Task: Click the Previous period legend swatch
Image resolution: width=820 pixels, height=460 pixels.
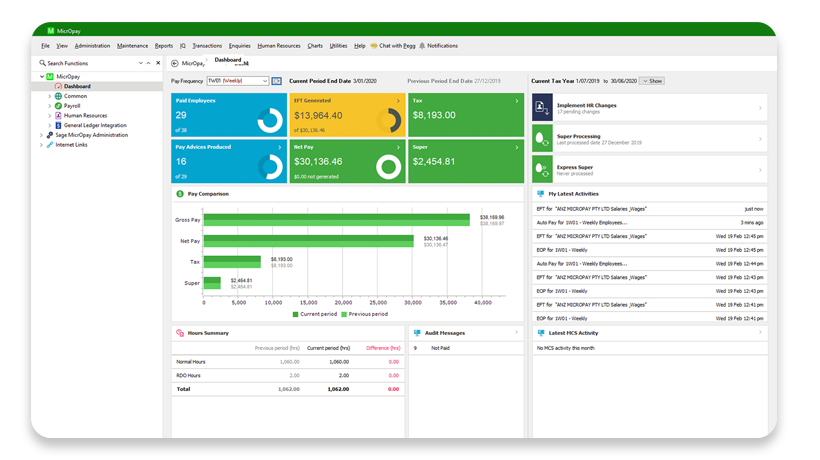Action: 344,315
